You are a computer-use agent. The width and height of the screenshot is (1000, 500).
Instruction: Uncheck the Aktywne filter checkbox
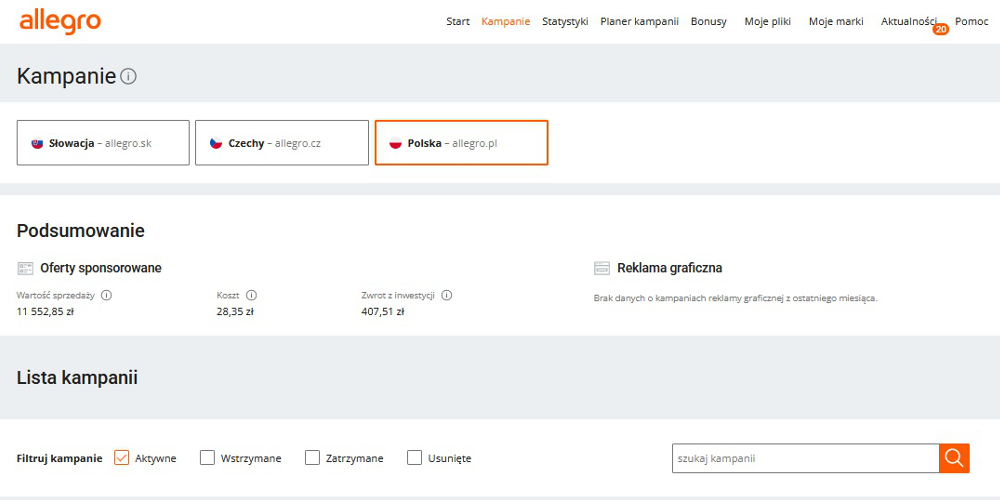click(x=121, y=458)
